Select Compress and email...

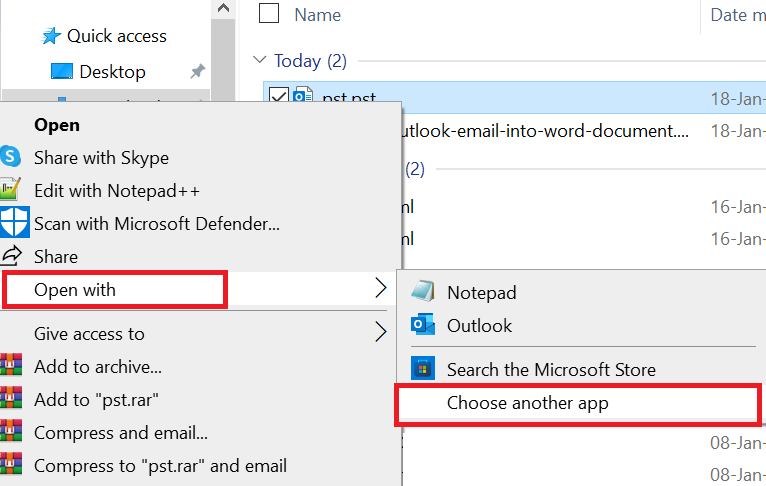(x=121, y=433)
